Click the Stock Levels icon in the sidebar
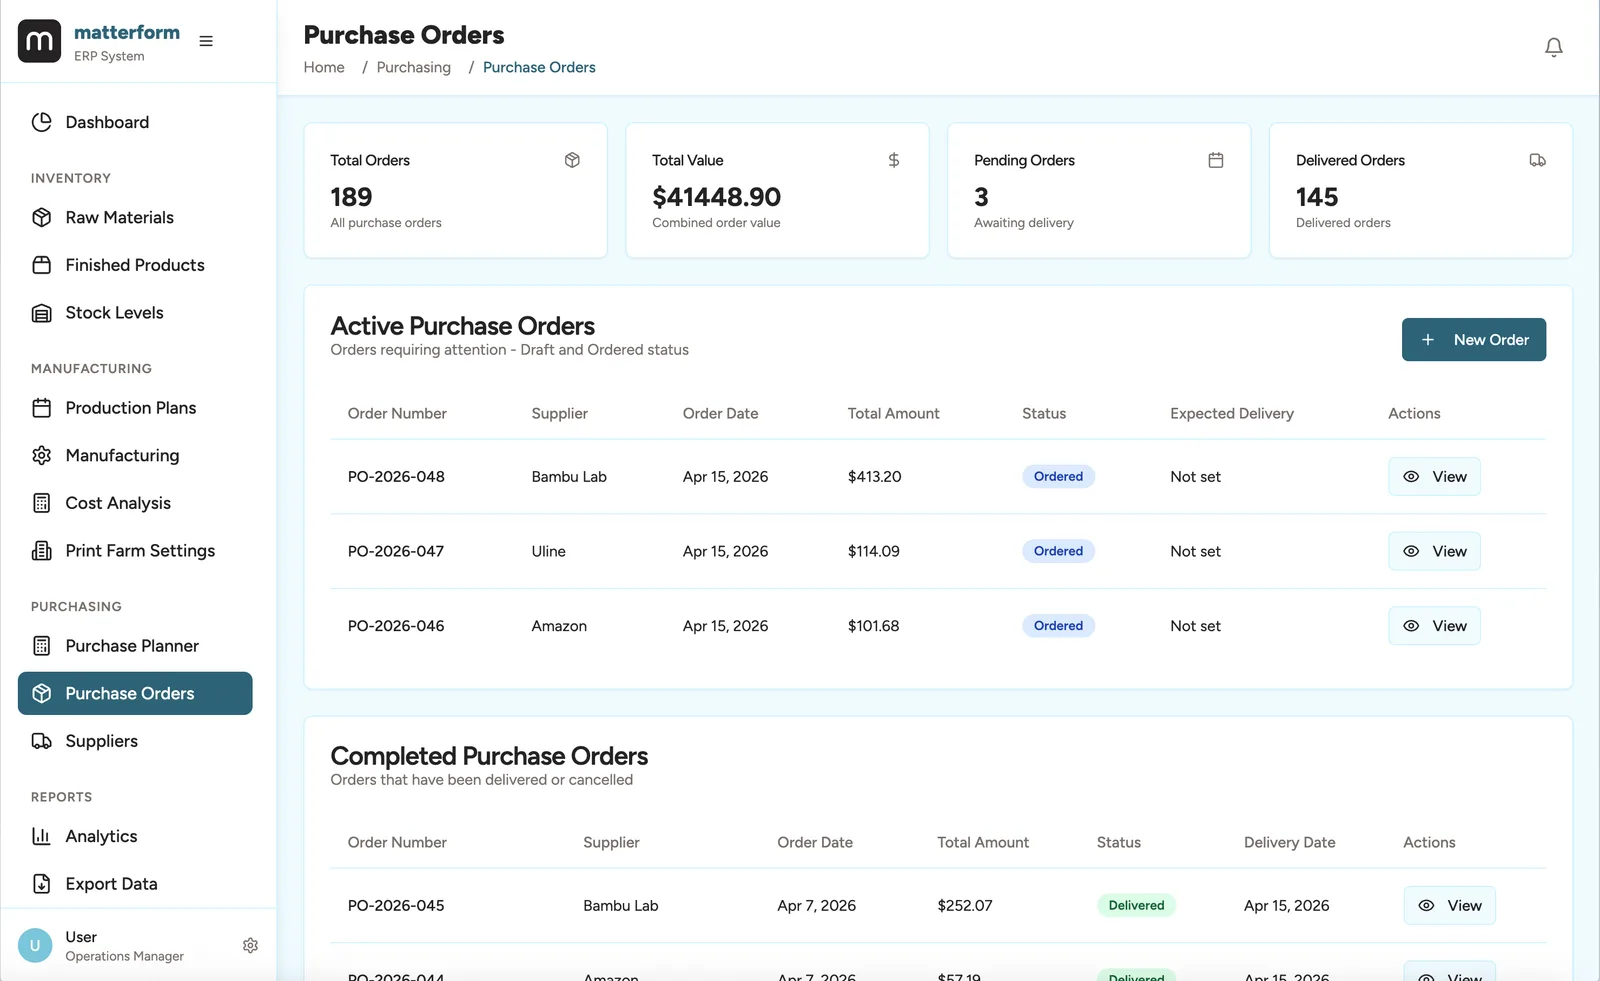 tap(41, 312)
